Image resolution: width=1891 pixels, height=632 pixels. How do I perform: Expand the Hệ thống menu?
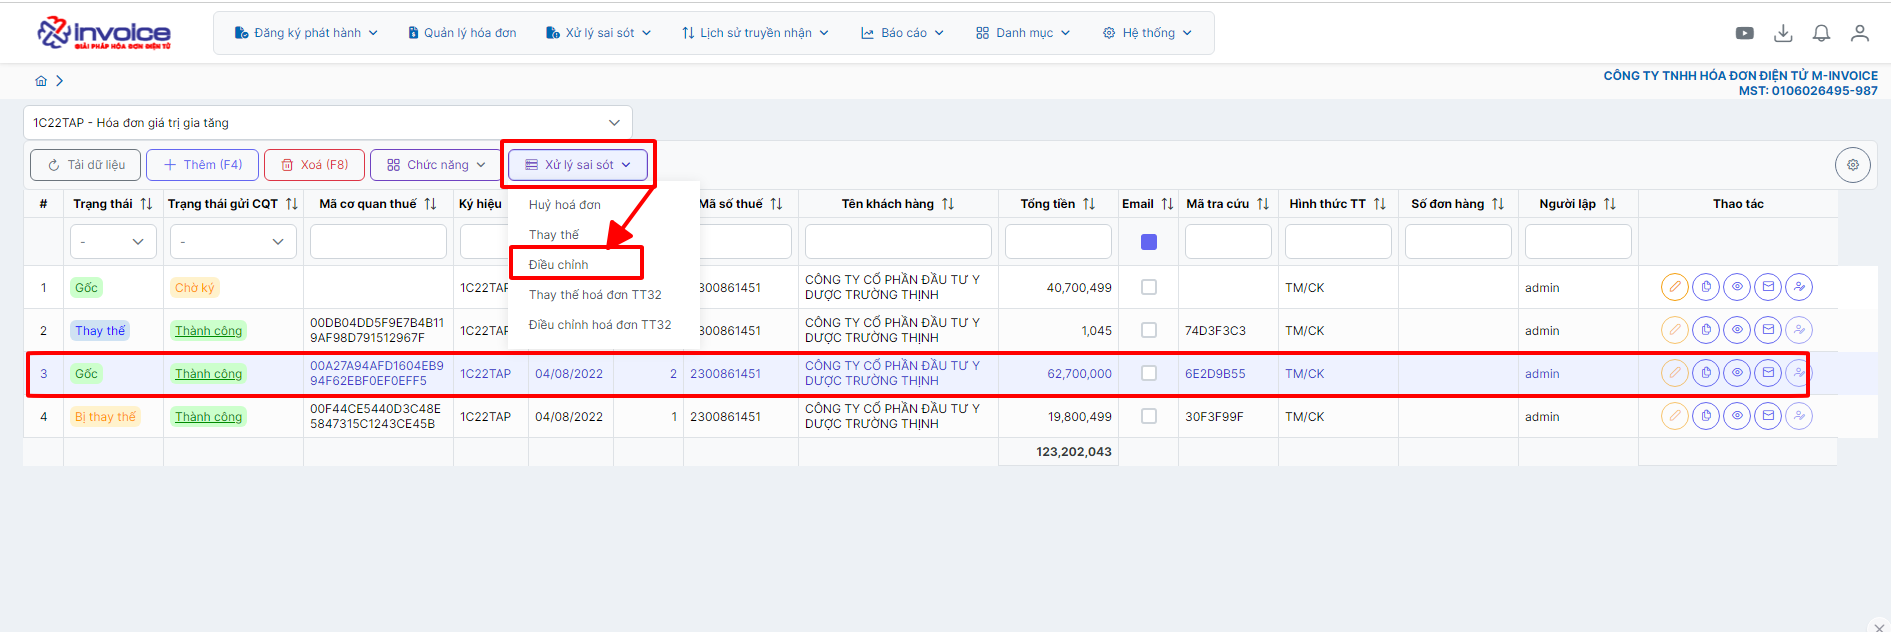pos(1147,33)
